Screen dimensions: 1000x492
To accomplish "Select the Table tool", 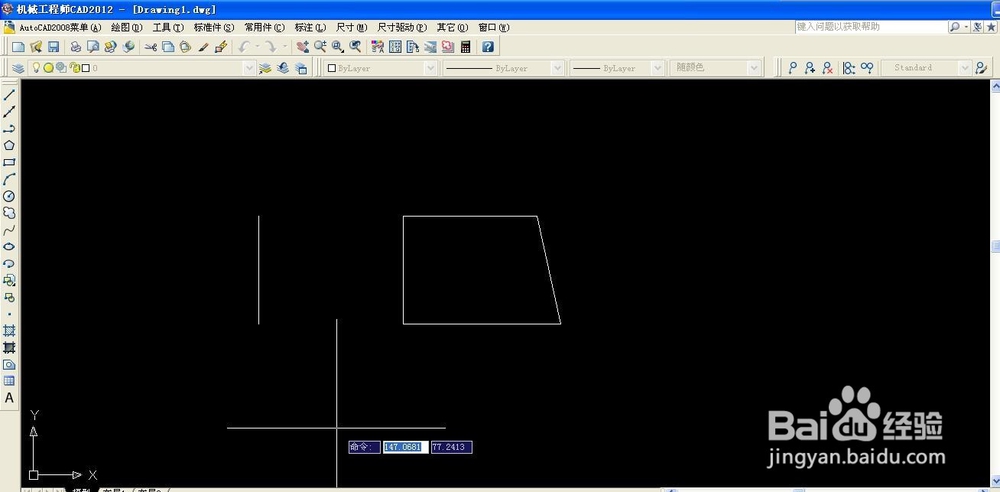I will pos(9,381).
